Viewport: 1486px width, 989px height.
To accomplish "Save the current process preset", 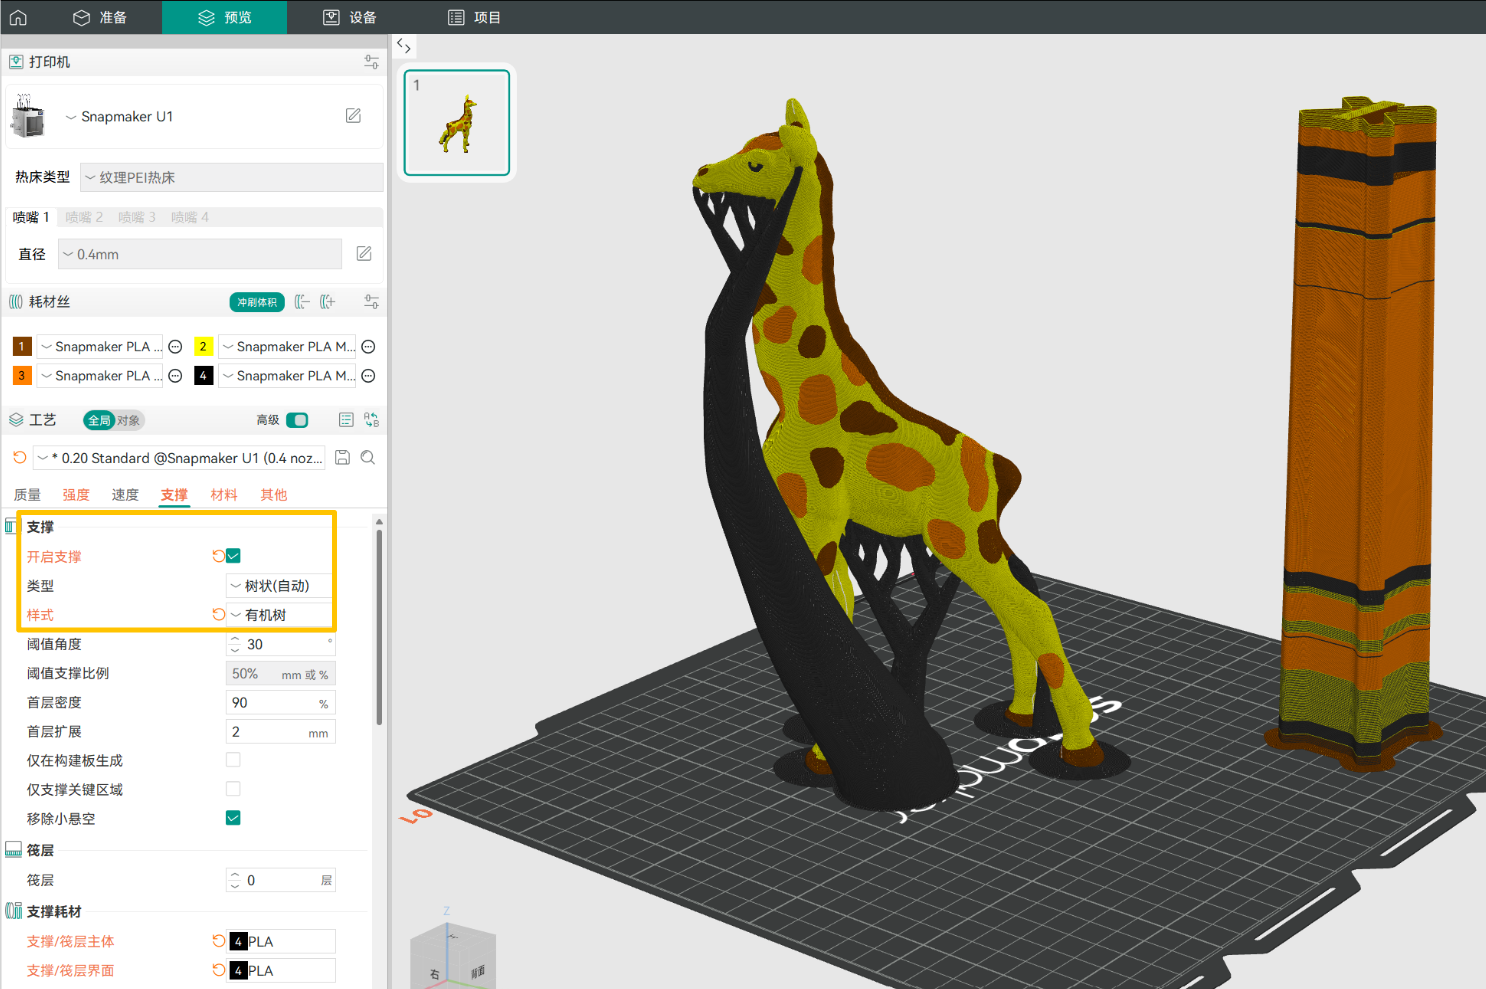I will [x=342, y=457].
